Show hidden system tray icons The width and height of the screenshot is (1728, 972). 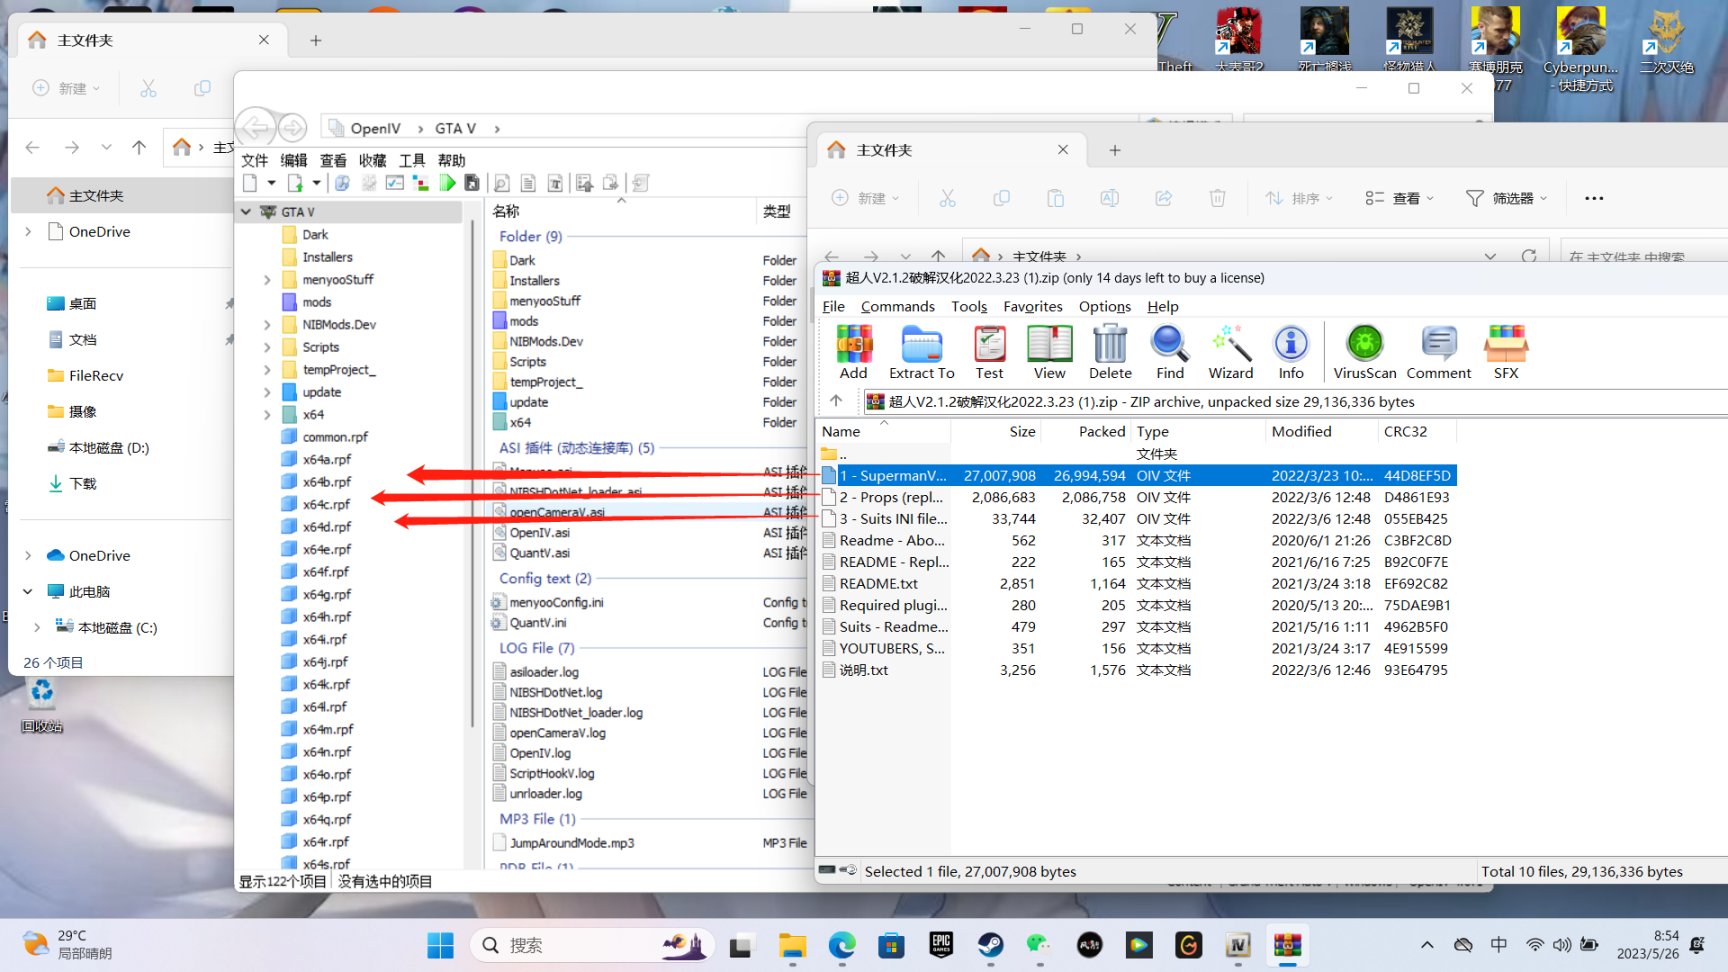[1427, 945]
